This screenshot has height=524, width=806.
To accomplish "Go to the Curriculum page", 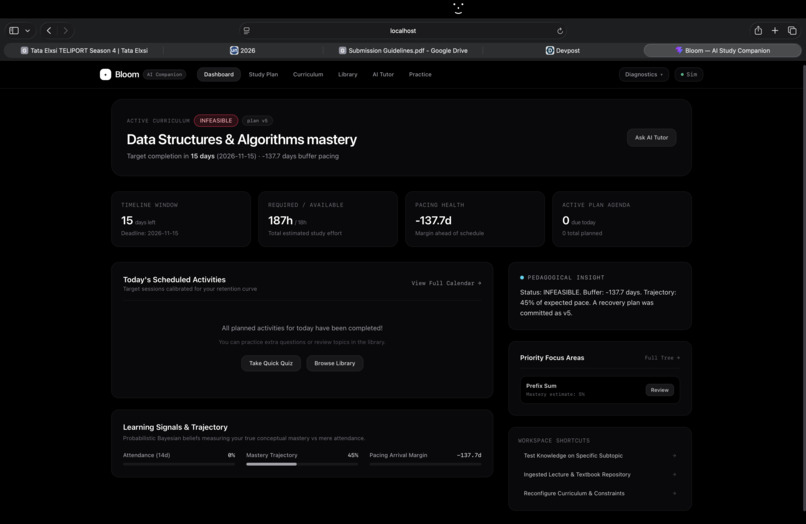I will tap(308, 75).
